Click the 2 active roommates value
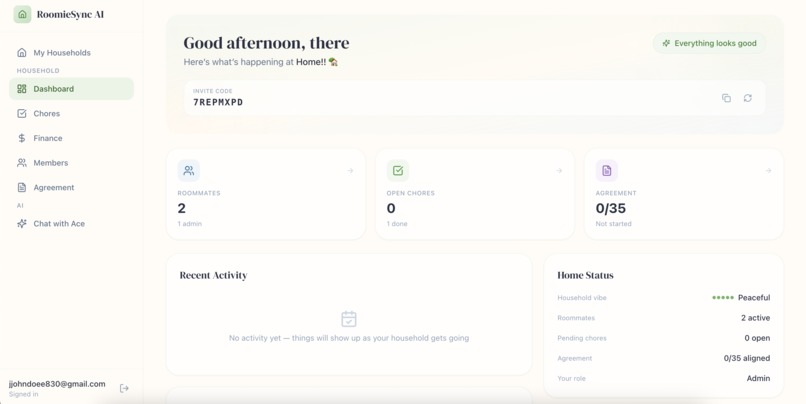 (756, 318)
